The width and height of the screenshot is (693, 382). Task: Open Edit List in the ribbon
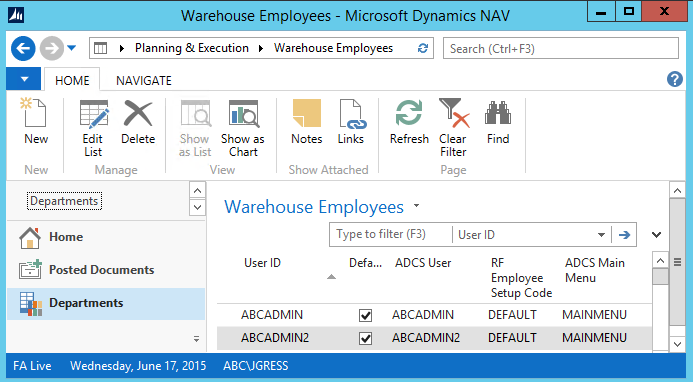coord(93,128)
